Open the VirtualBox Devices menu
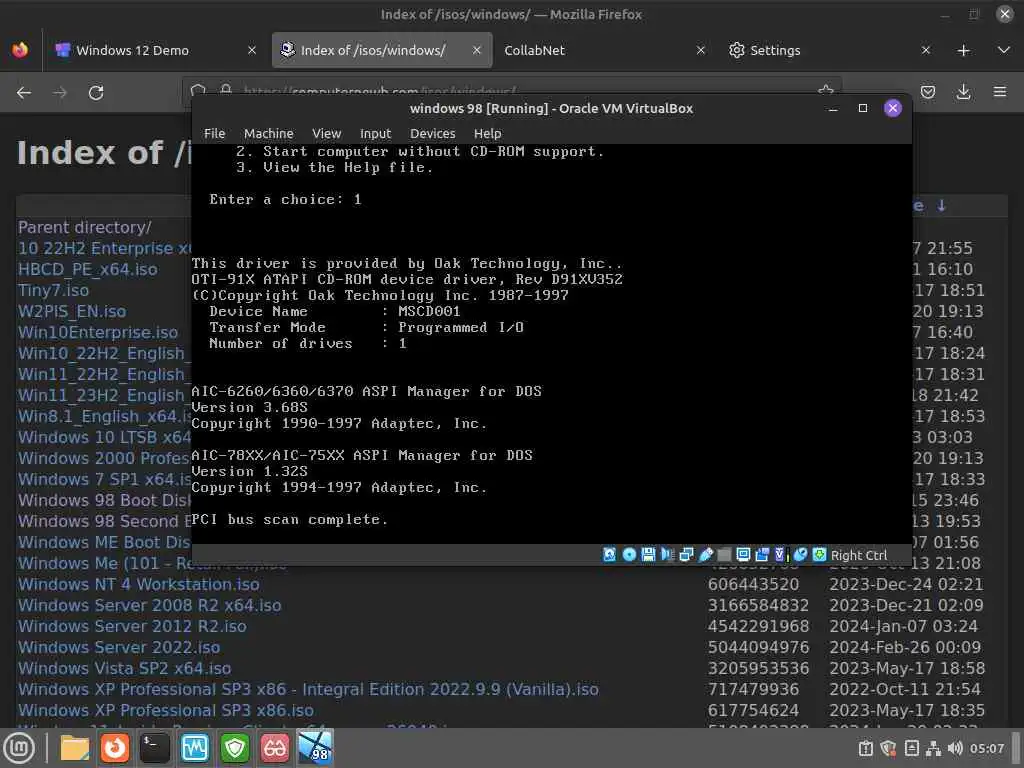1024x768 pixels. coord(432,133)
